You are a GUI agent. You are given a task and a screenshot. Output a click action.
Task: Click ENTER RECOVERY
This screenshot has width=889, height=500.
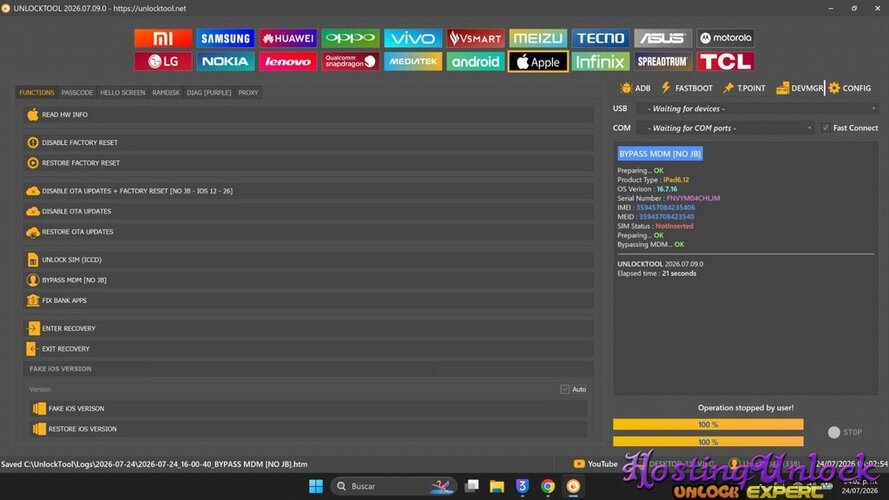pyautogui.click(x=308, y=328)
